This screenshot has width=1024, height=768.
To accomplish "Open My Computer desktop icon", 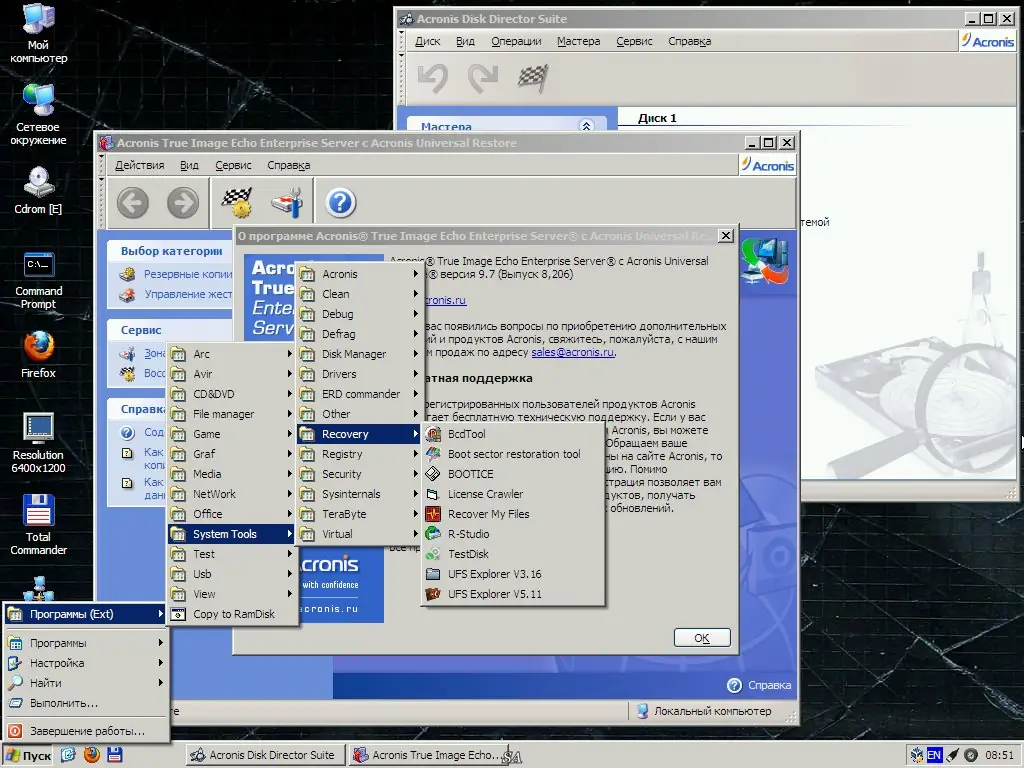I will pyautogui.click(x=38, y=33).
